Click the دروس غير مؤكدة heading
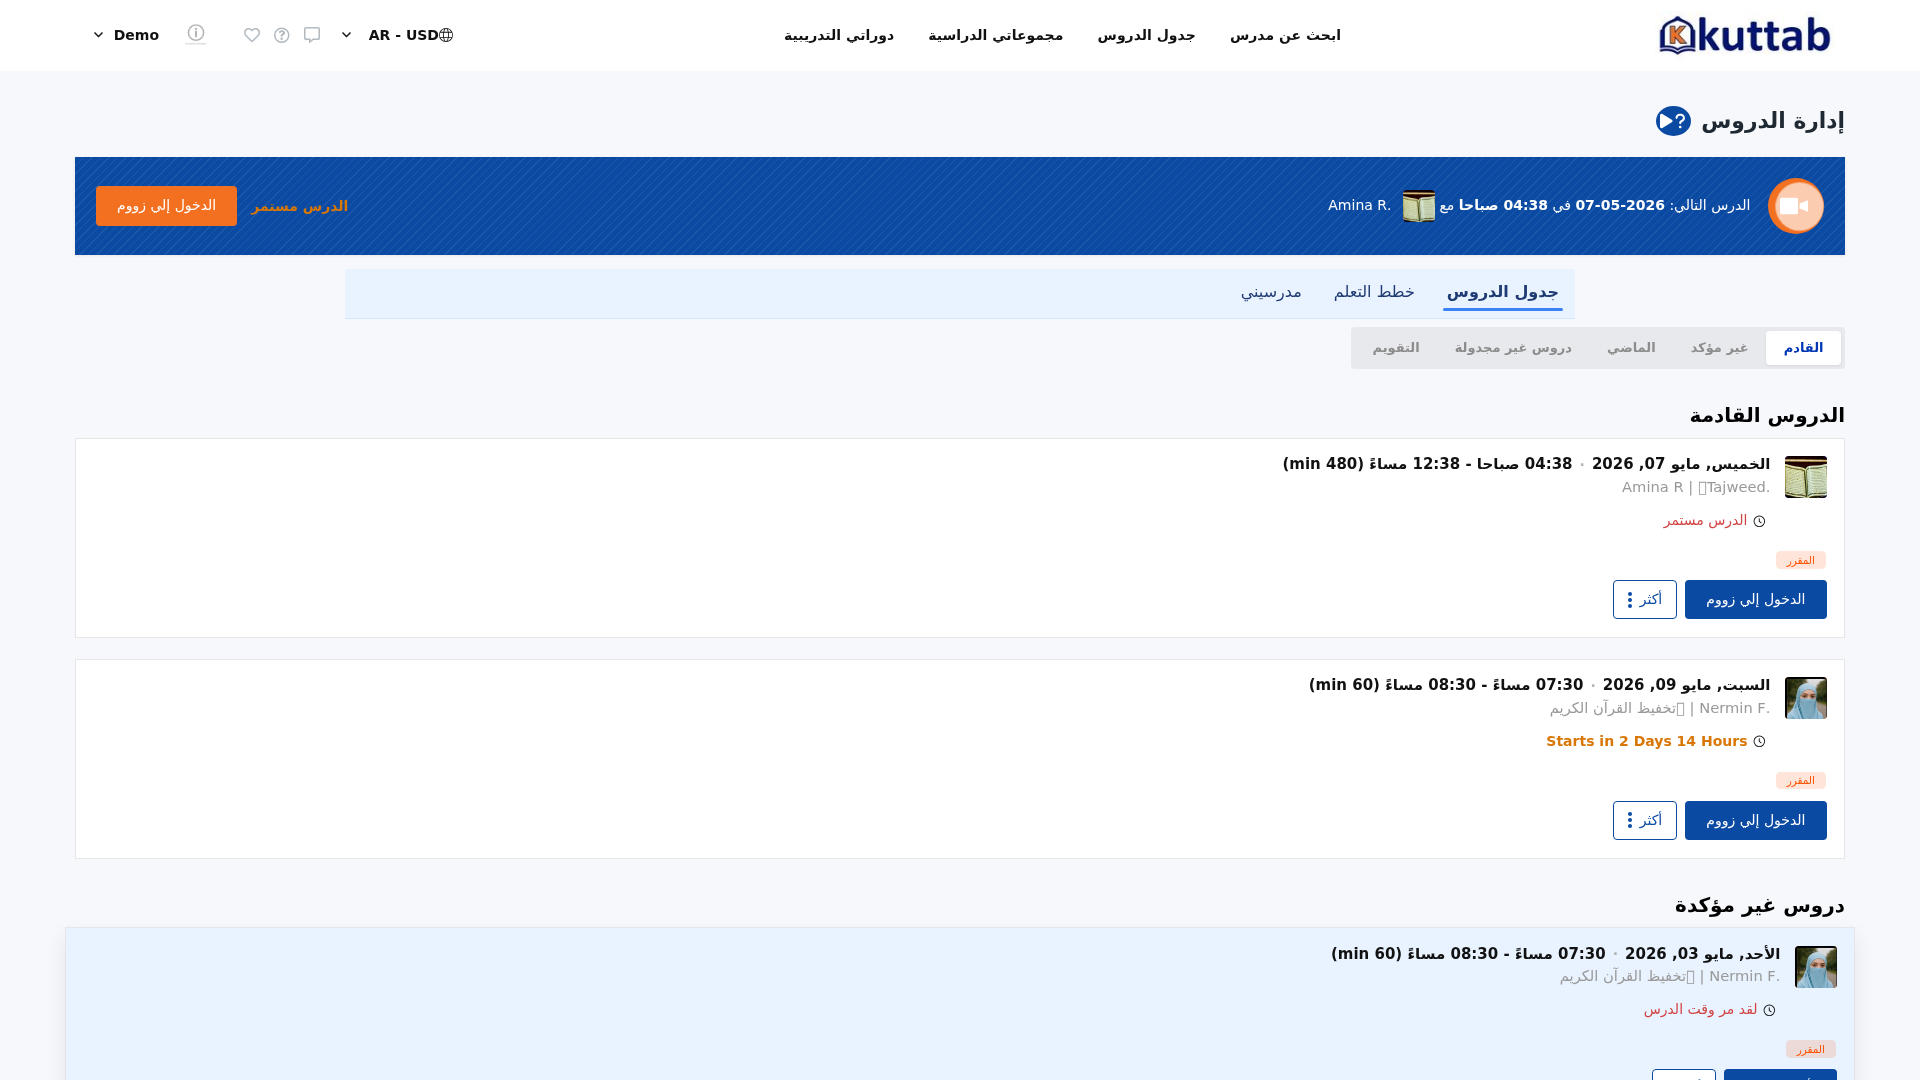1920x1080 pixels. 1759,906
